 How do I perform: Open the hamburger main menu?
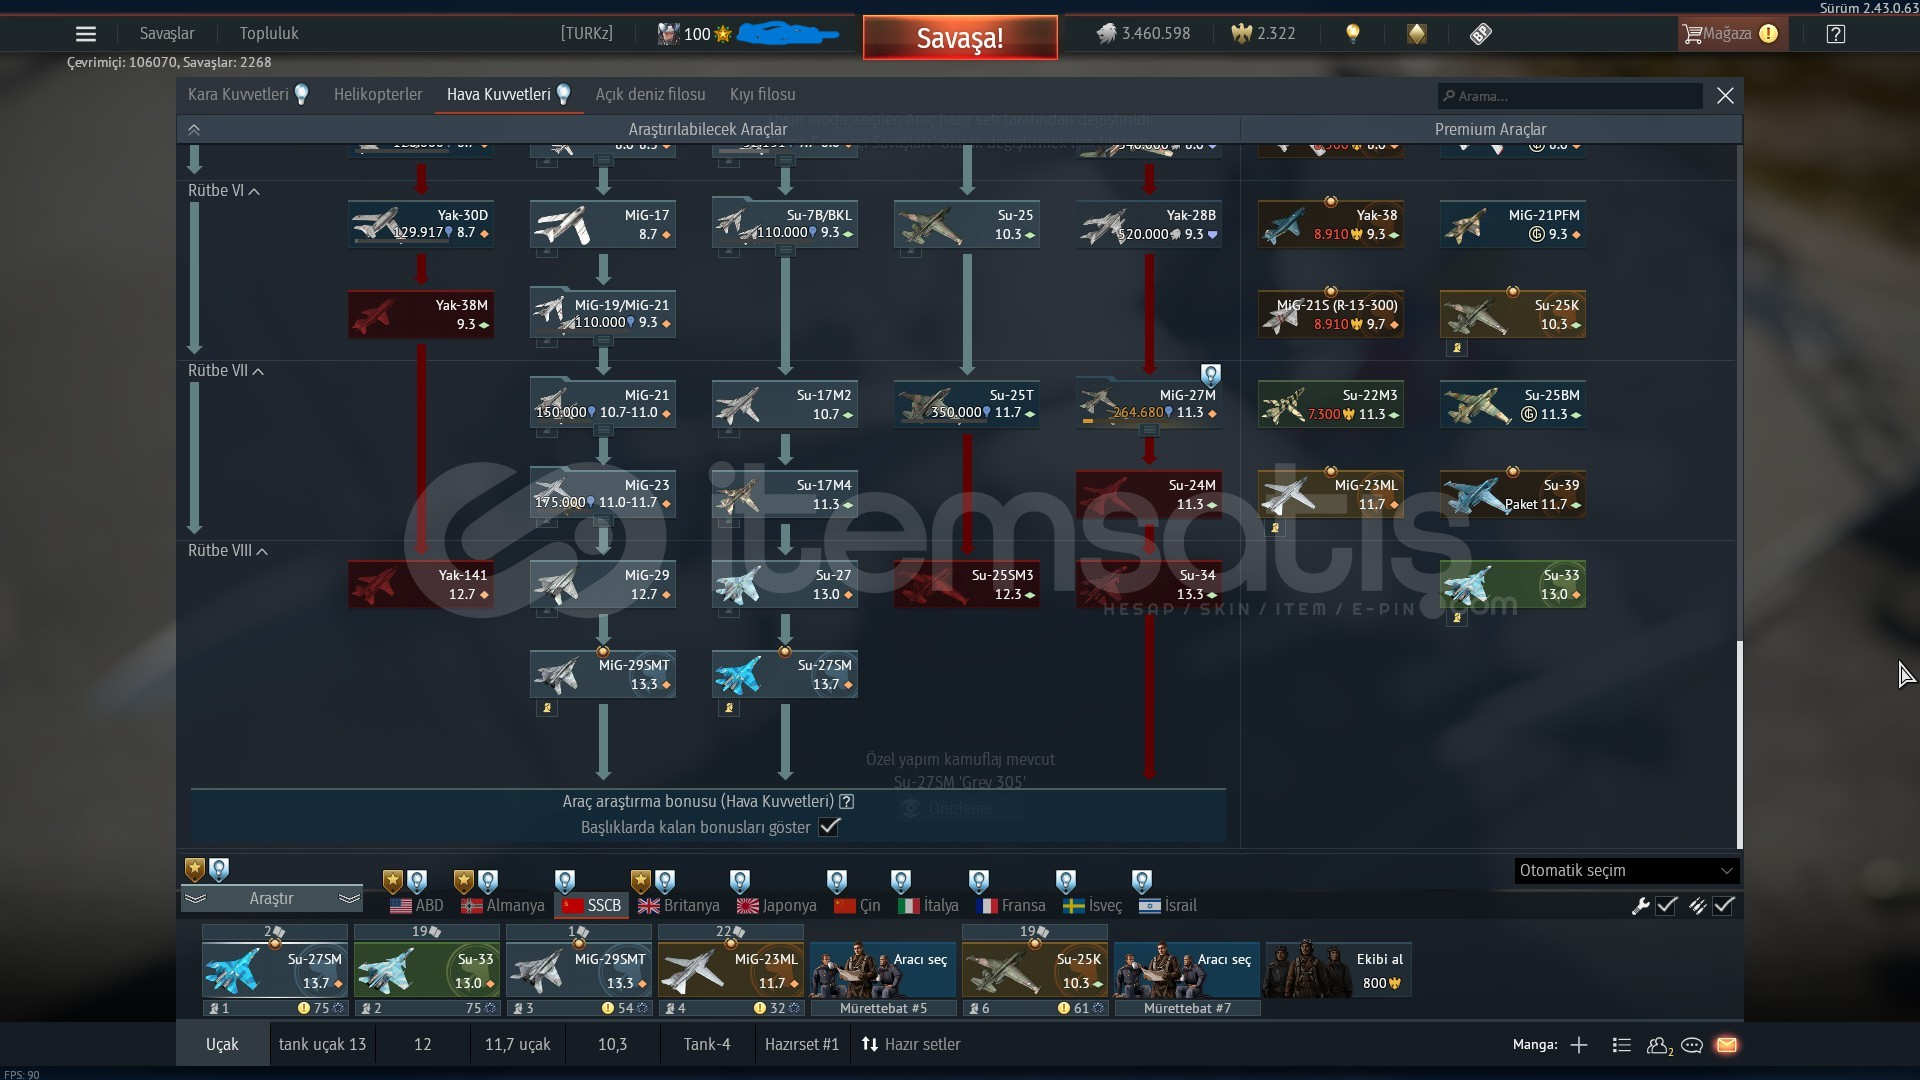[86, 34]
